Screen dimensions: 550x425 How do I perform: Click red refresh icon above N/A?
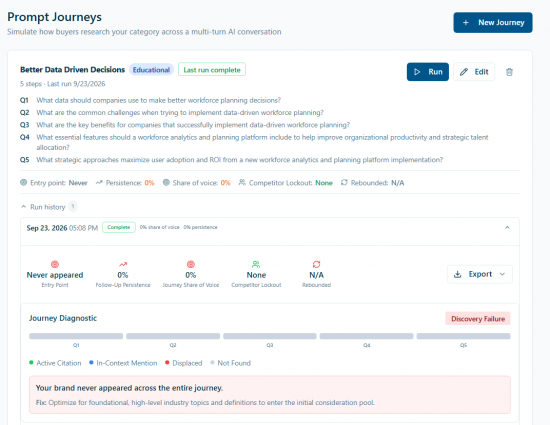tap(316, 264)
